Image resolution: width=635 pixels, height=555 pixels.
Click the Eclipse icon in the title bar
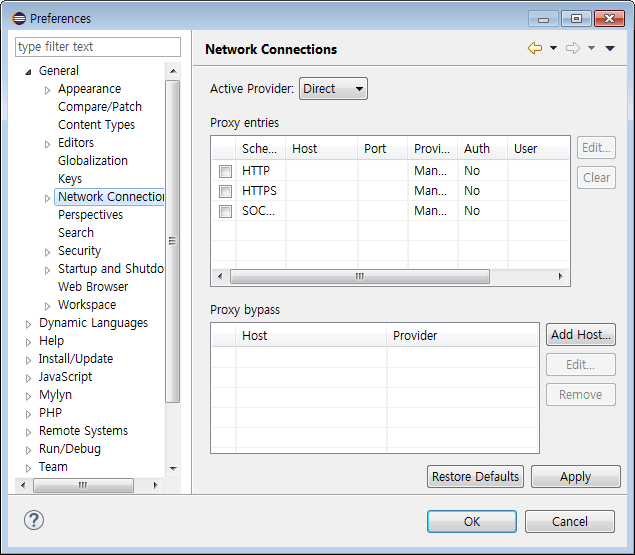(x=19, y=19)
